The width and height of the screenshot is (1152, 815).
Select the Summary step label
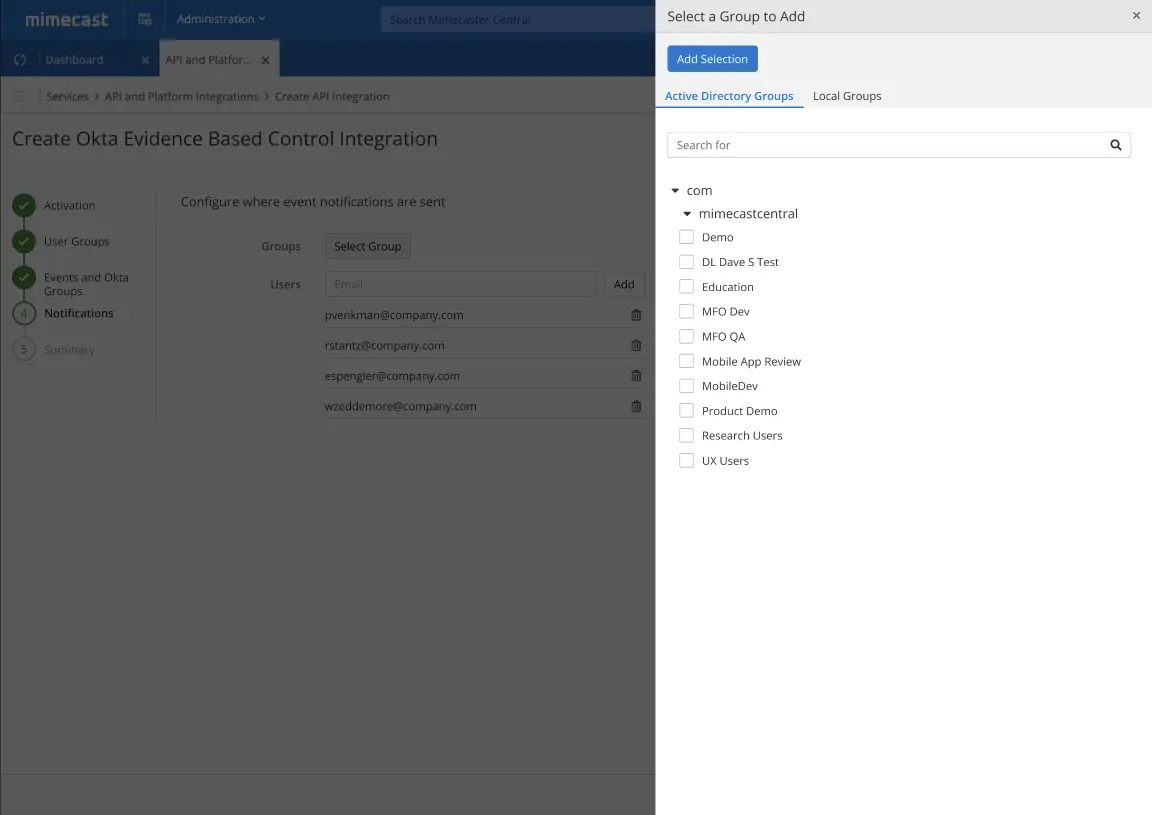tap(69, 350)
